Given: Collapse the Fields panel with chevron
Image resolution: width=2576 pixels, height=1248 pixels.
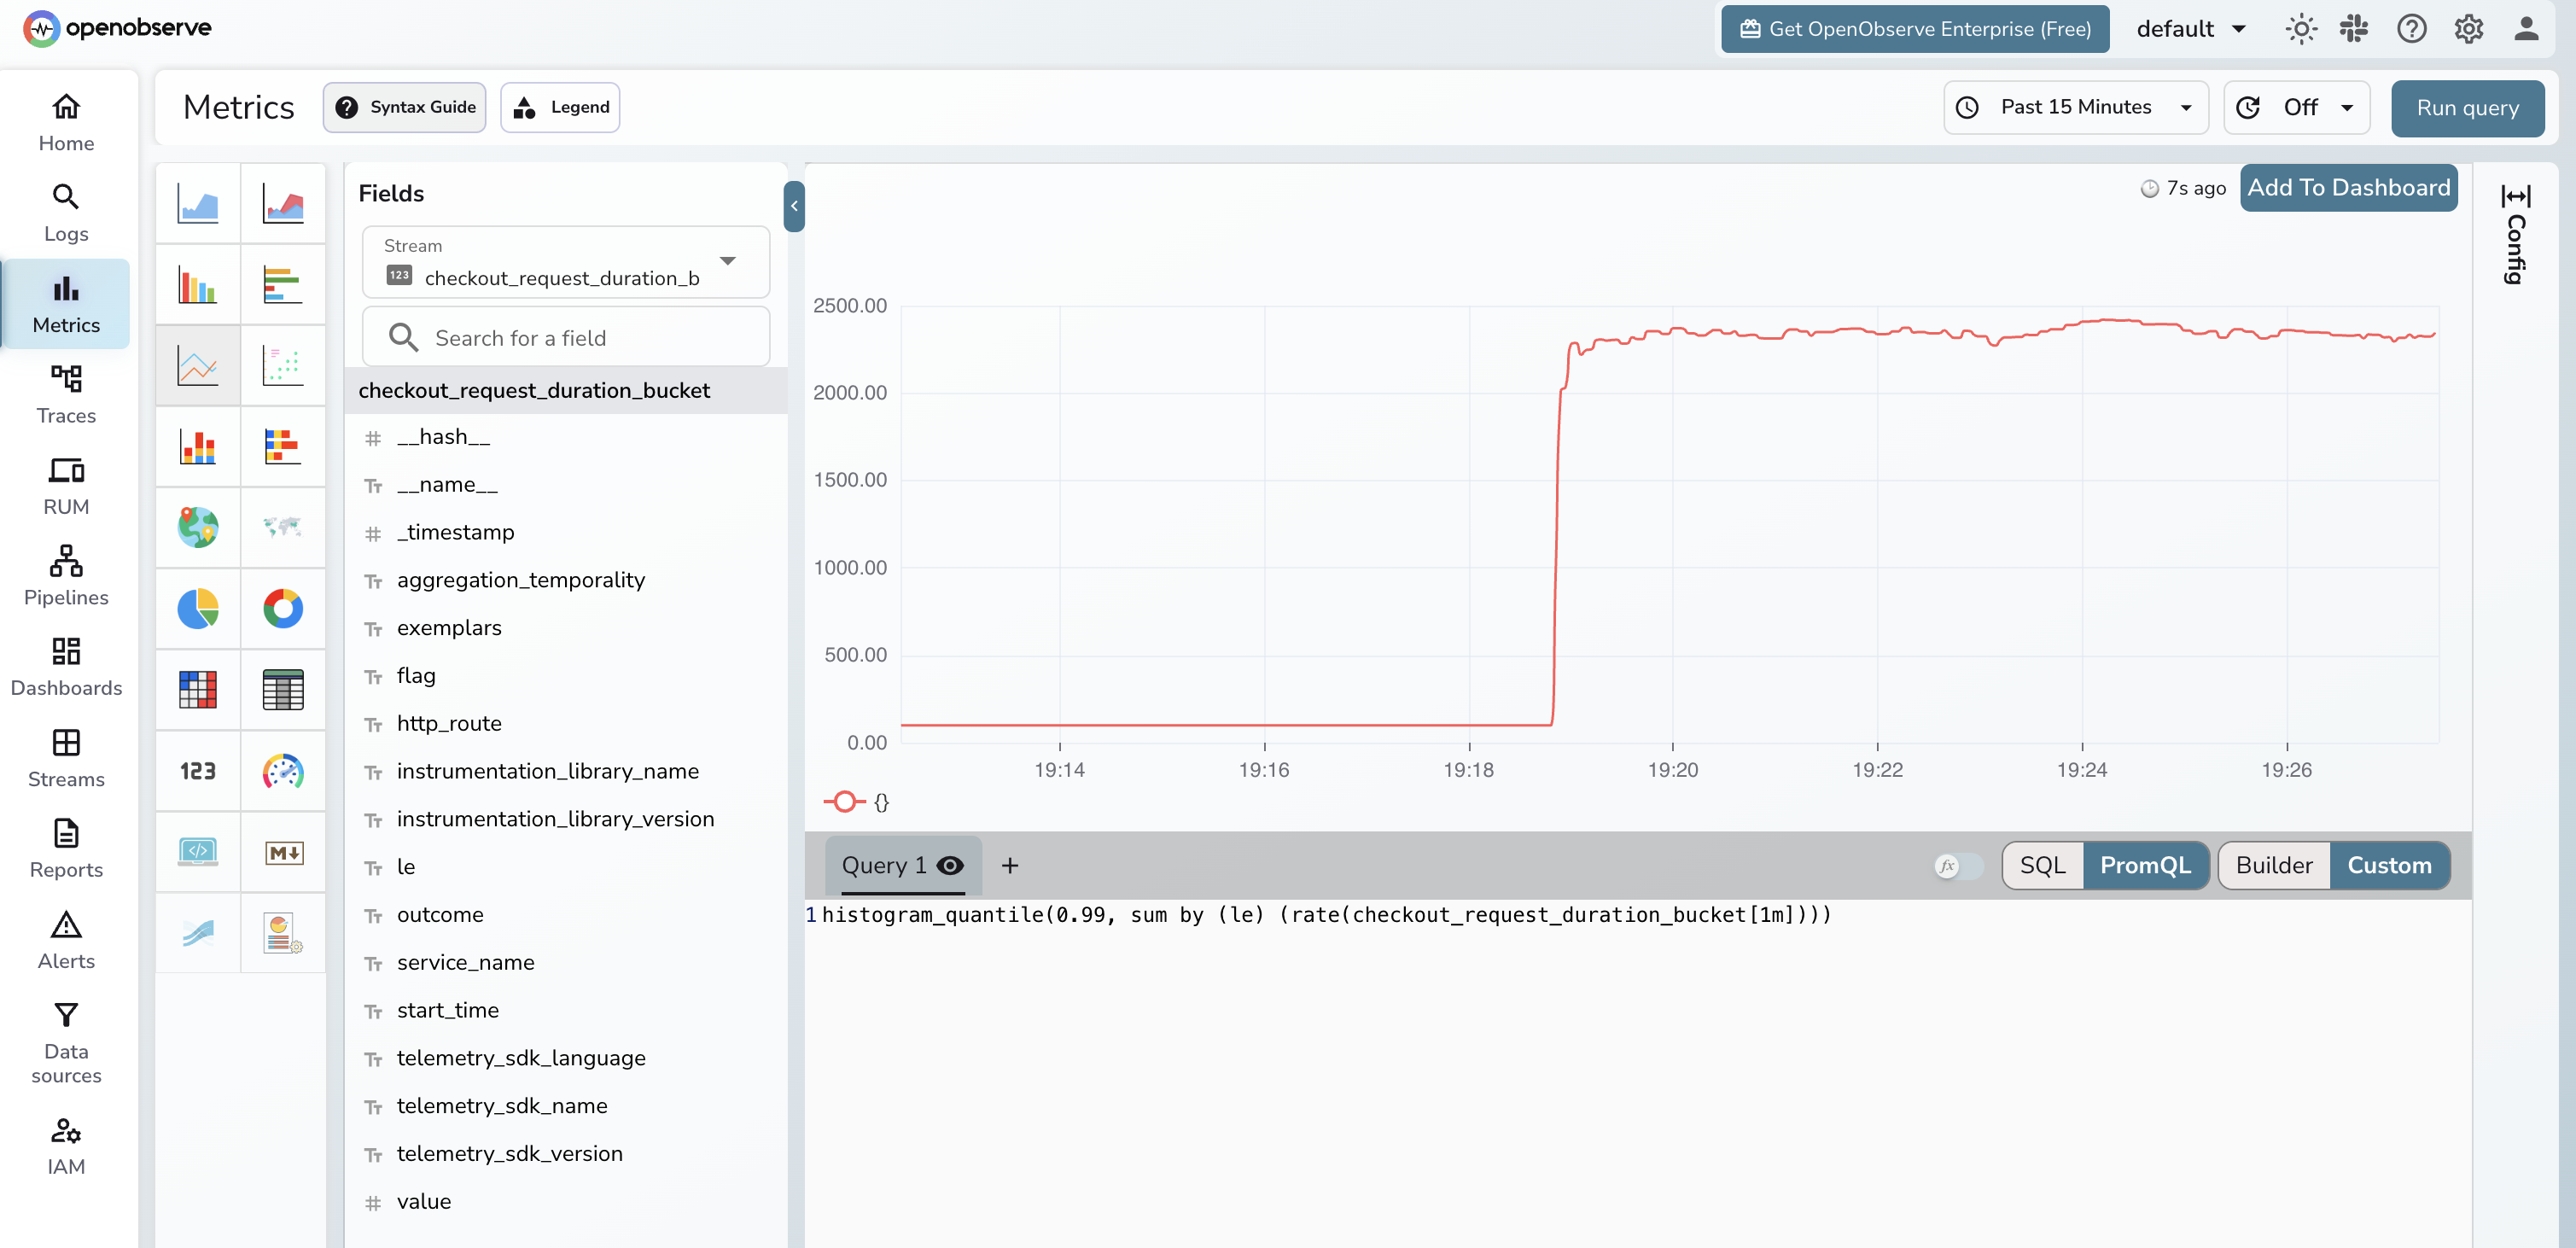Looking at the screenshot, I should [x=794, y=206].
